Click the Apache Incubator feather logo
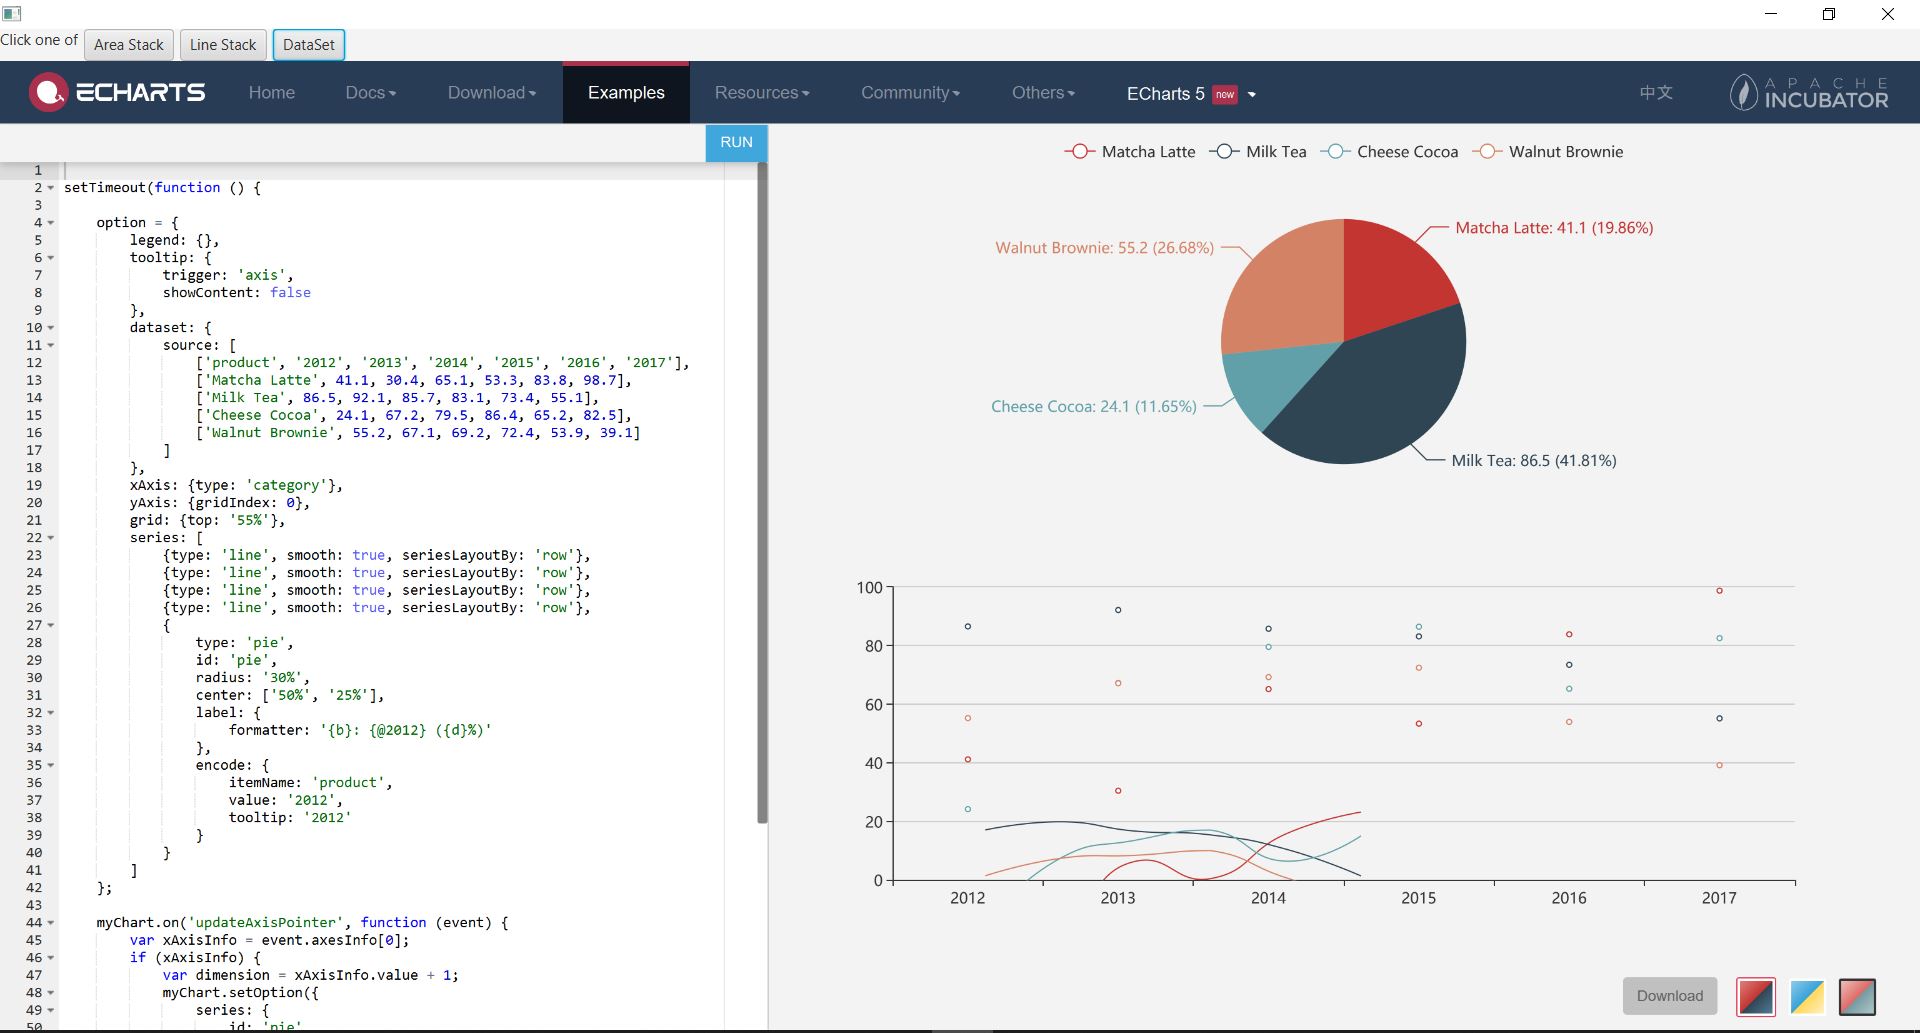The height and width of the screenshot is (1033, 1920). pos(1743,93)
